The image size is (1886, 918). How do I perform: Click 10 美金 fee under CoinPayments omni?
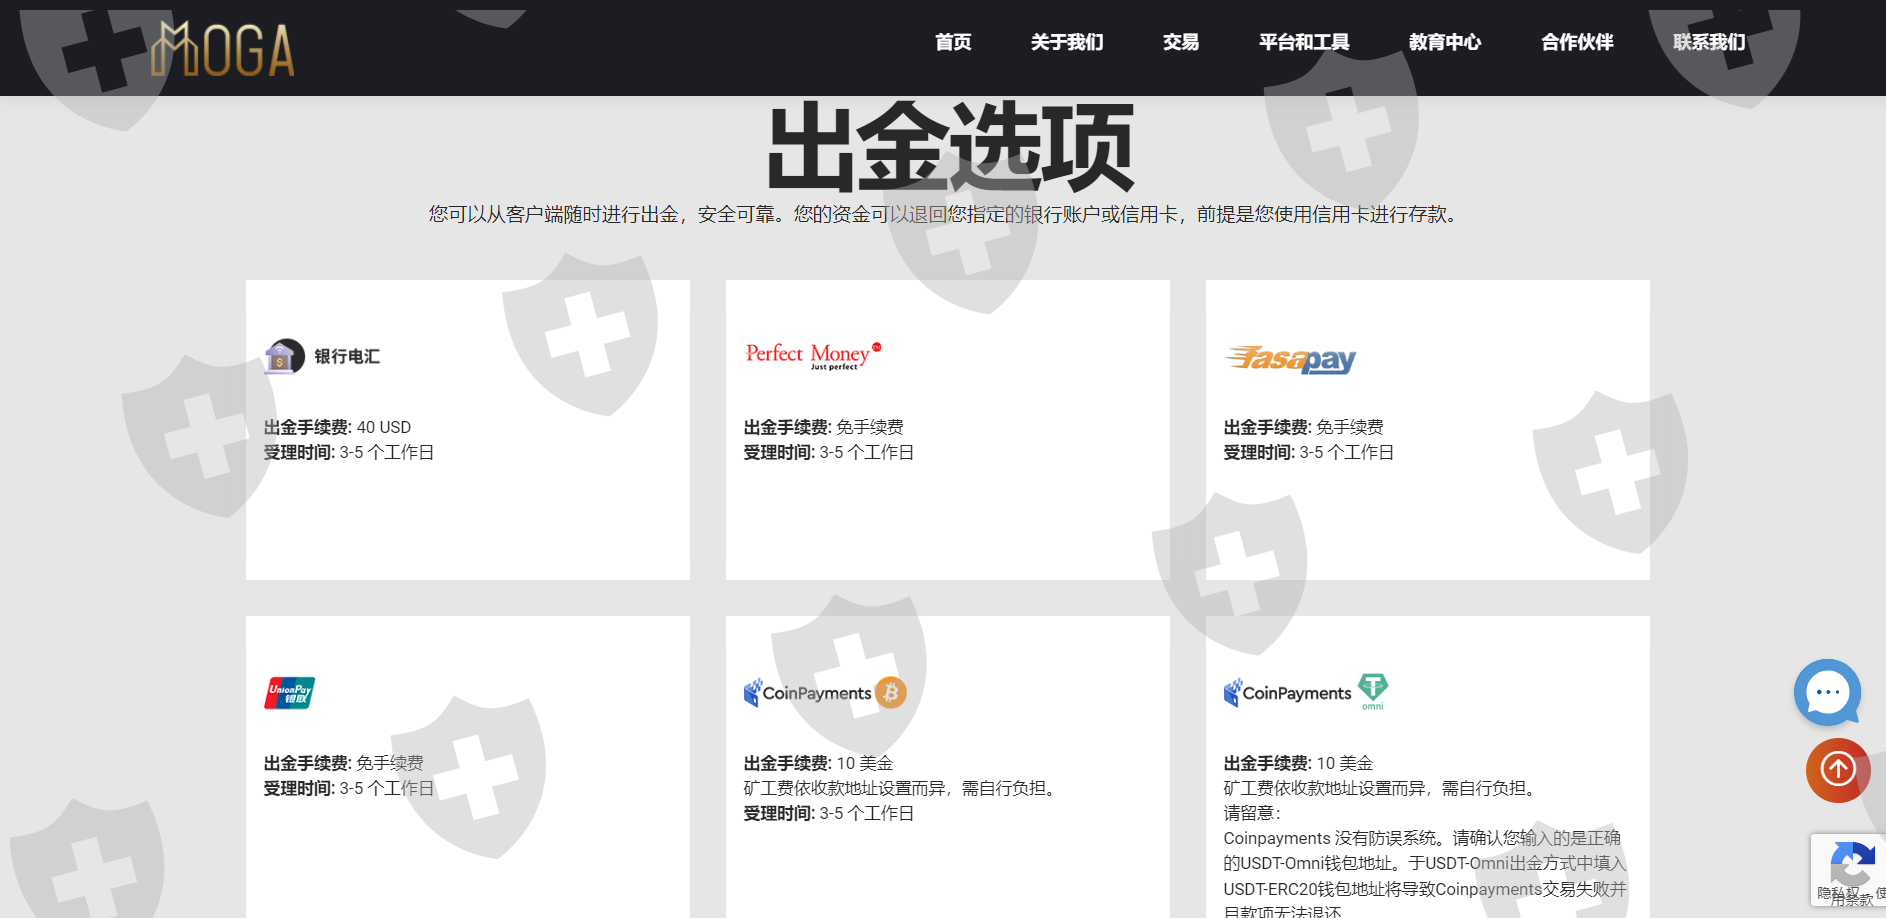tap(1345, 763)
